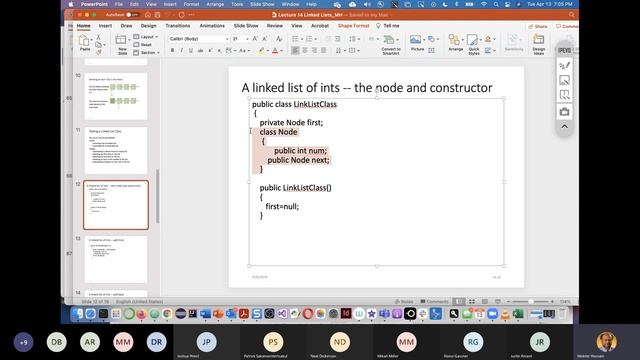Open the Format menu in menu bar

(x=191, y=4)
